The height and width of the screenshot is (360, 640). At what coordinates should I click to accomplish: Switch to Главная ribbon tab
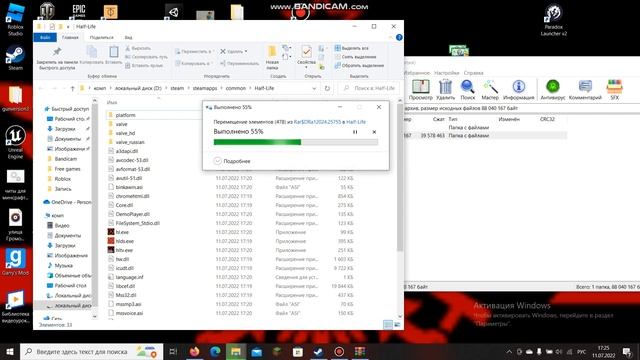(70, 38)
